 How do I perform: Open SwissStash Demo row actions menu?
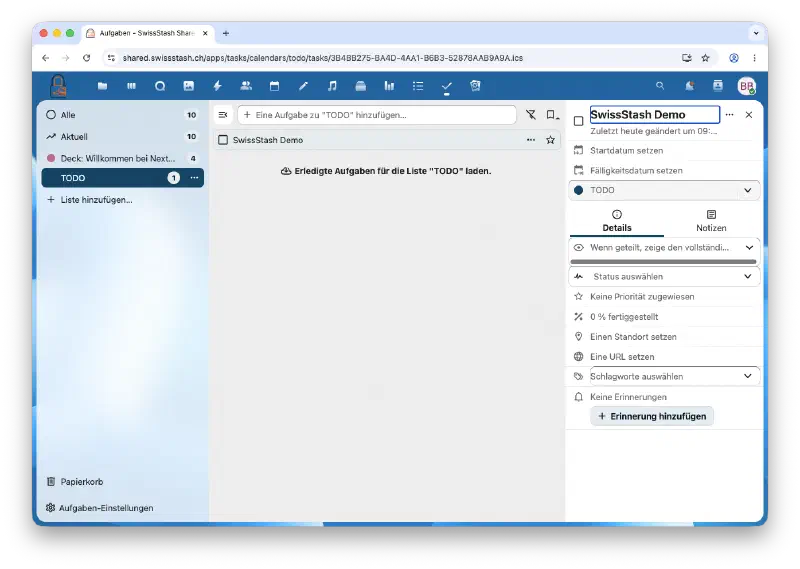pyautogui.click(x=531, y=140)
